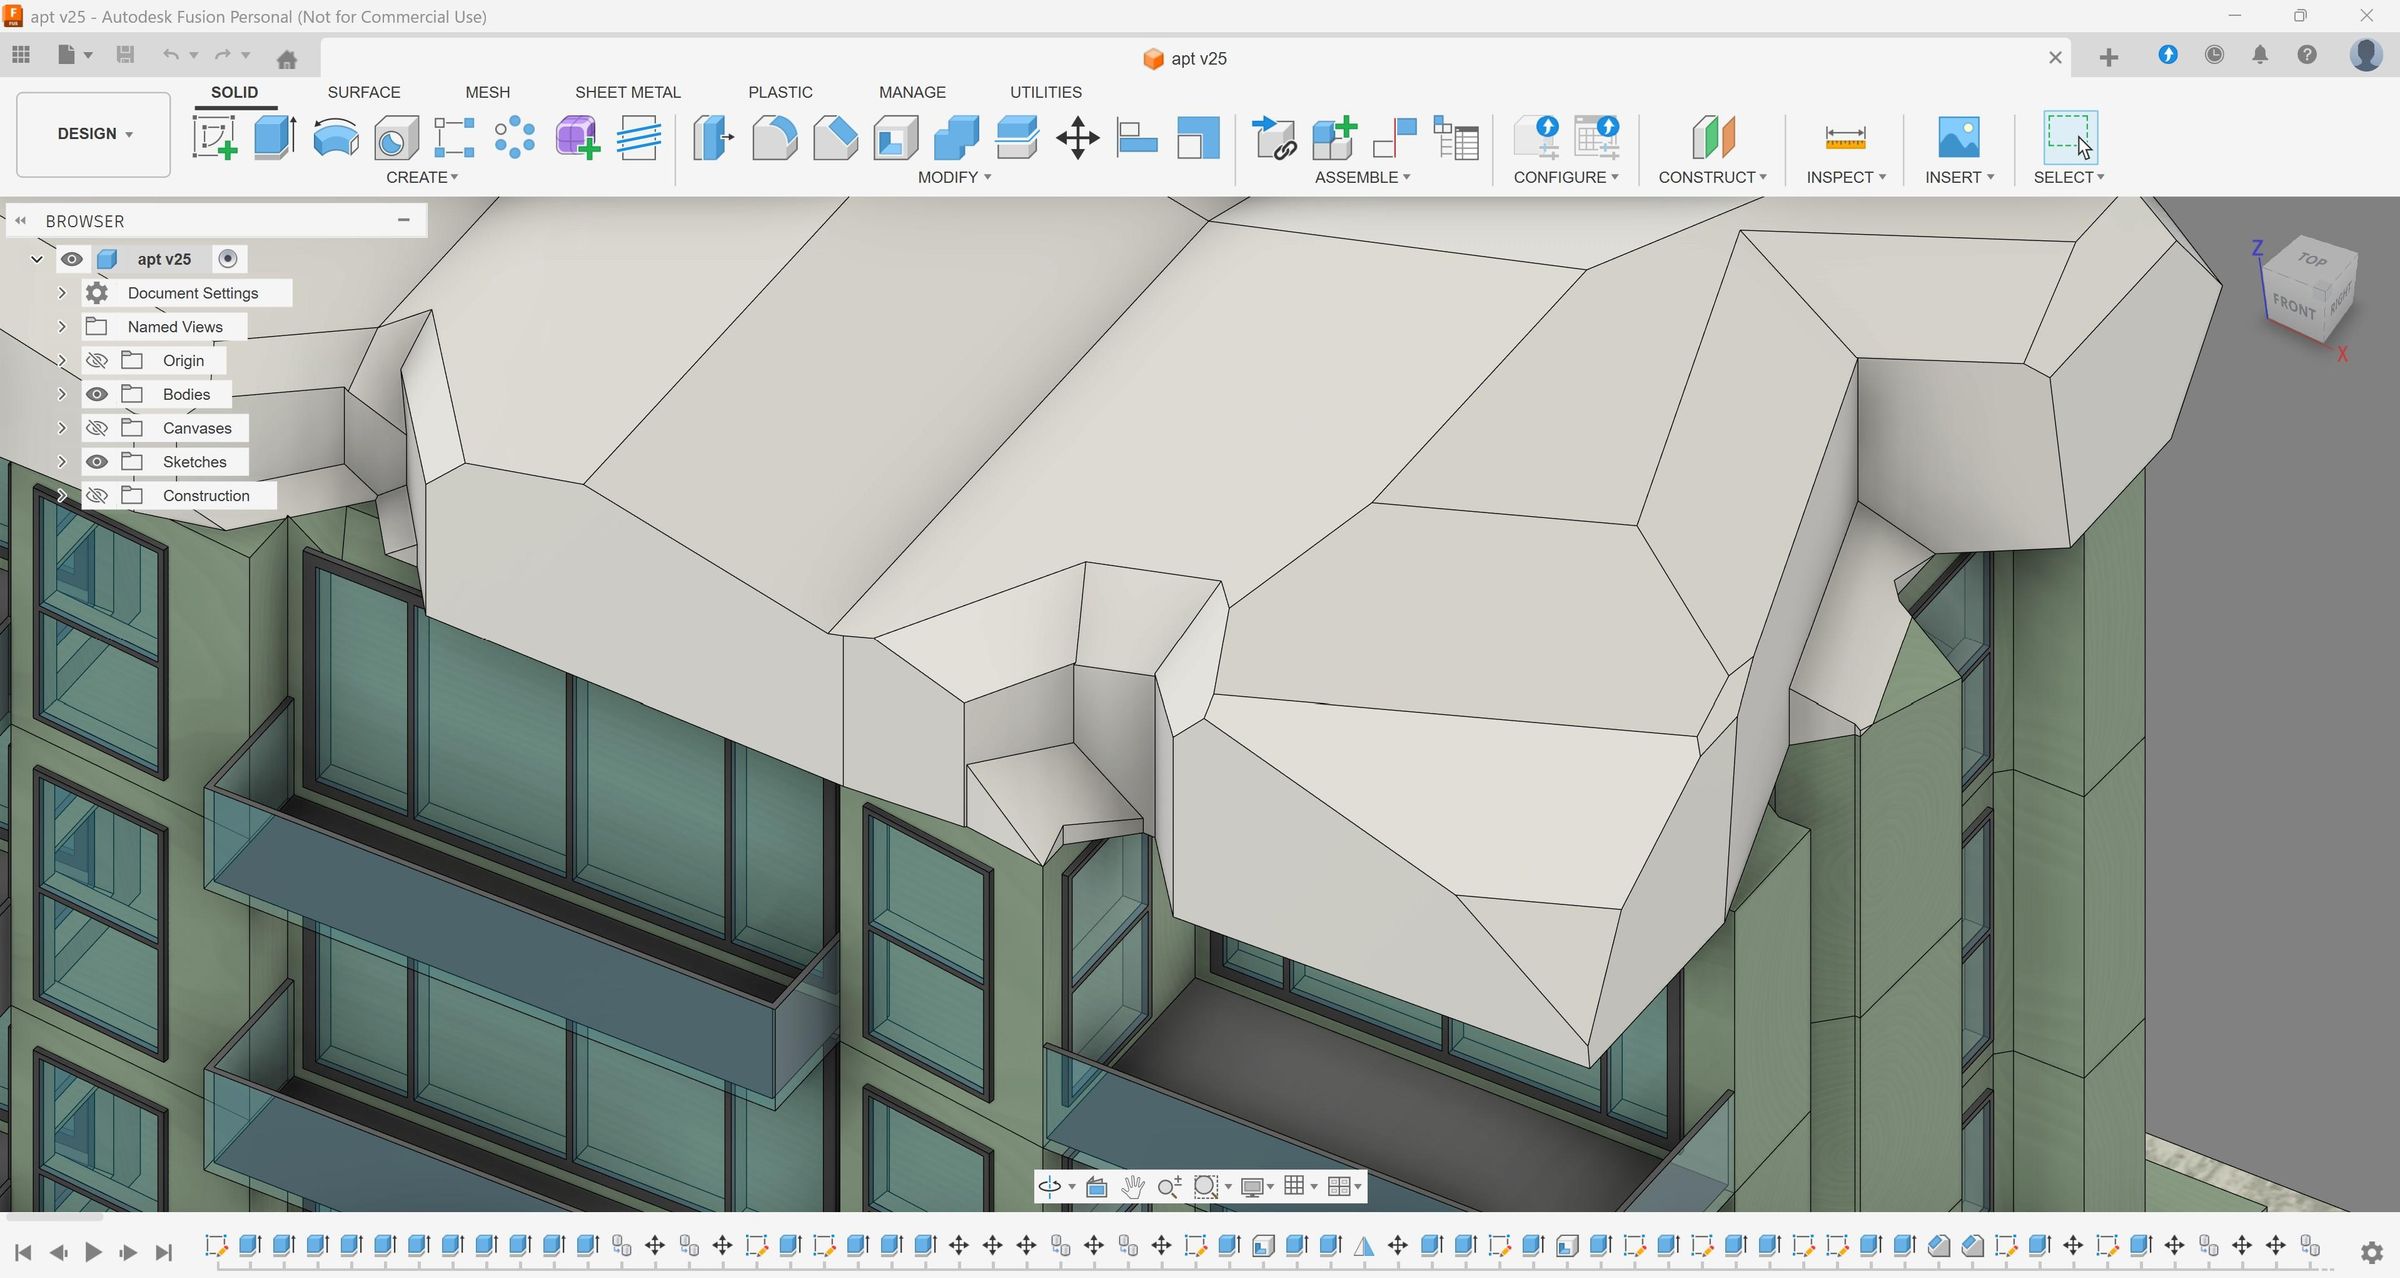This screenshot has height=1278, width=2400.
Task: Expand the Named Views node
Action: 62,327
